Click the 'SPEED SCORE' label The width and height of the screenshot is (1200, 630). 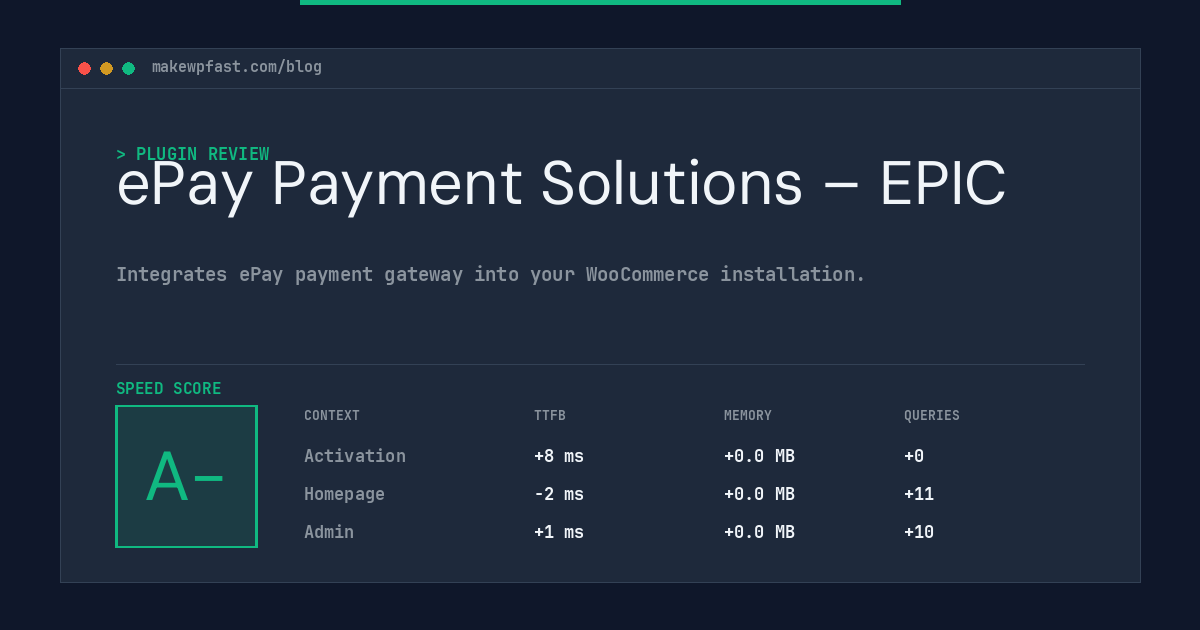click(169, 389)
